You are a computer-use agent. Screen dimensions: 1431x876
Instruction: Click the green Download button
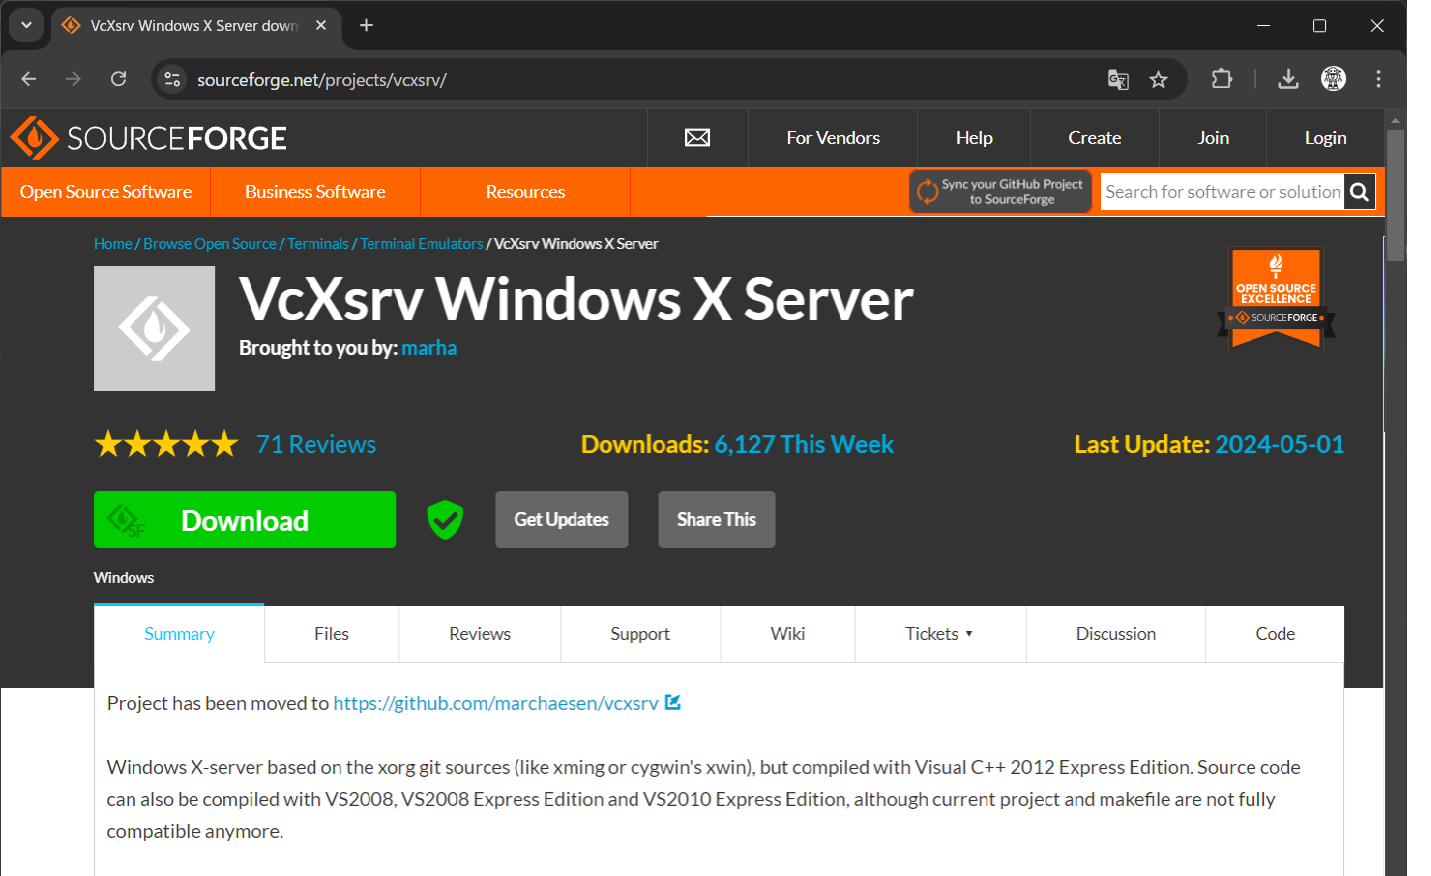coord(245,520)
